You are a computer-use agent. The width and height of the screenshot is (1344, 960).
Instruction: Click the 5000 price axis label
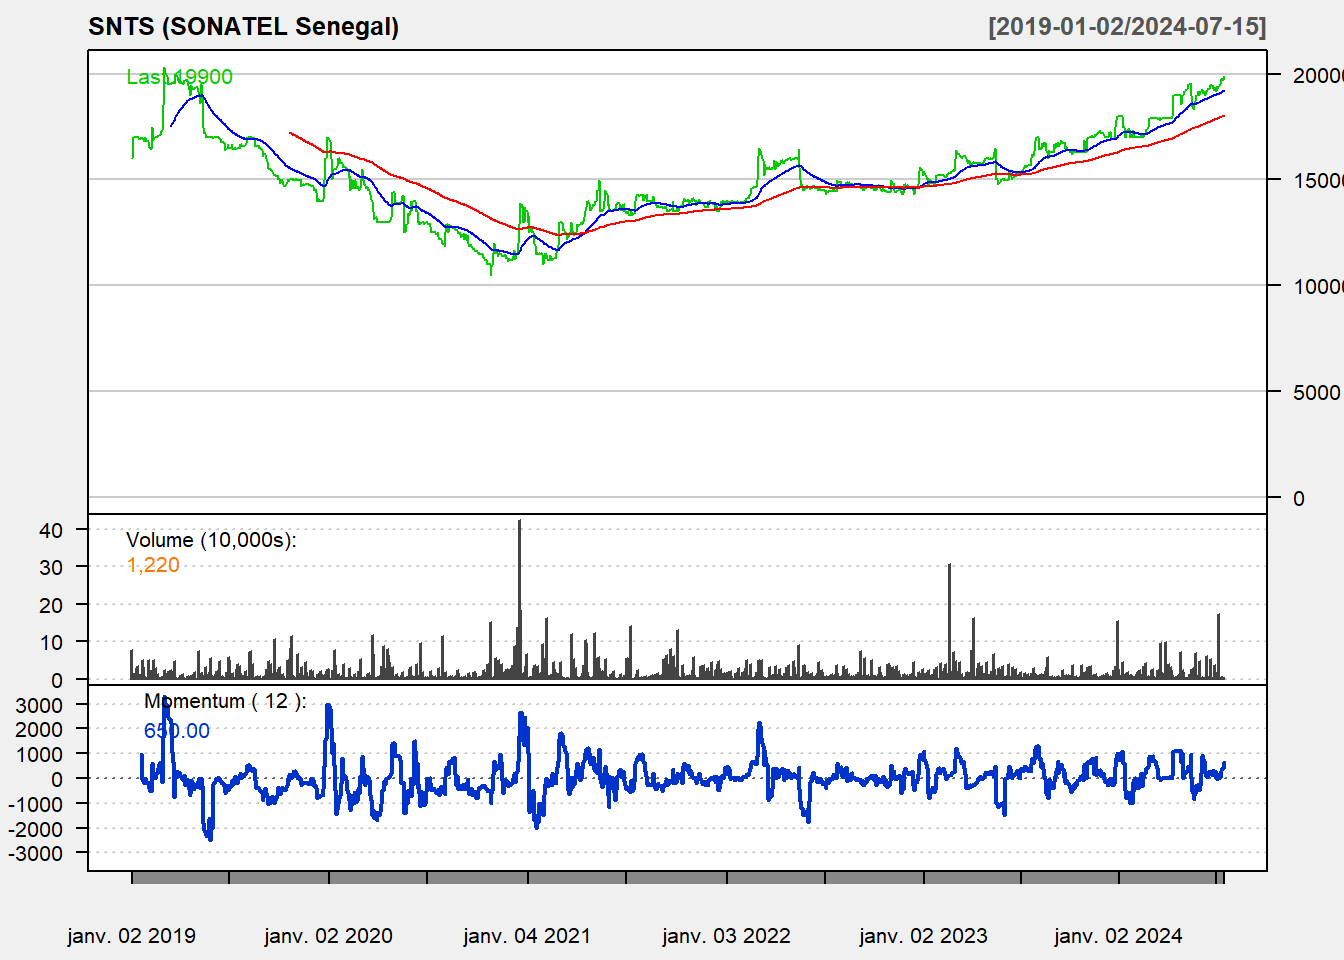click(x=1316, y=393)
